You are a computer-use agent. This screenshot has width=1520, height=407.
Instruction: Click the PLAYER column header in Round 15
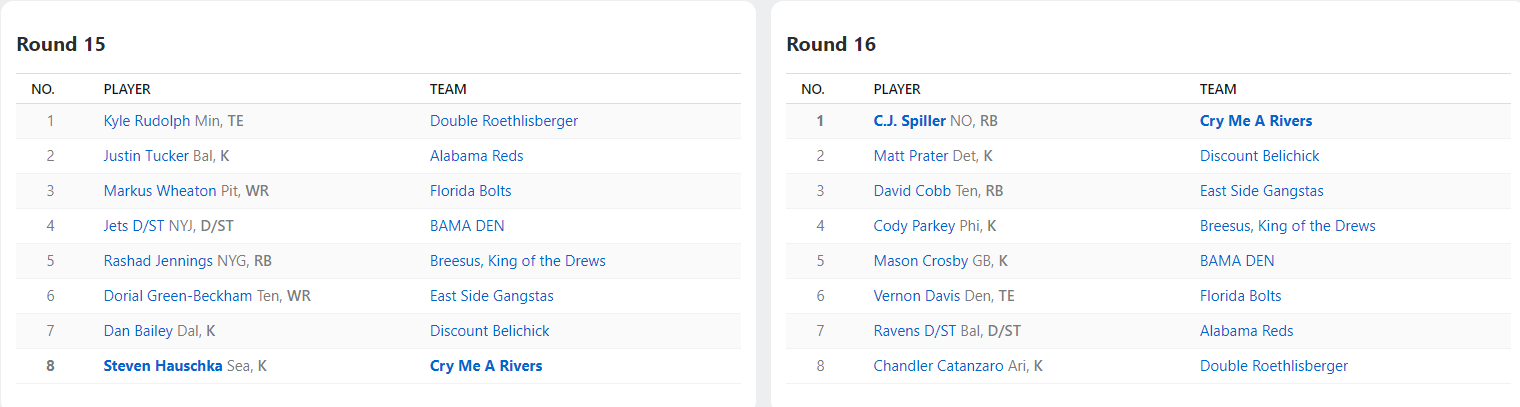tap(127, 89)
